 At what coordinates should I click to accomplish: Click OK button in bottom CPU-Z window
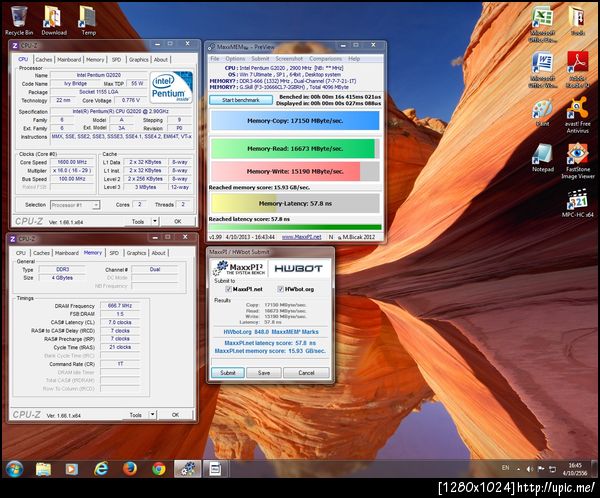(x=176, y=415)
